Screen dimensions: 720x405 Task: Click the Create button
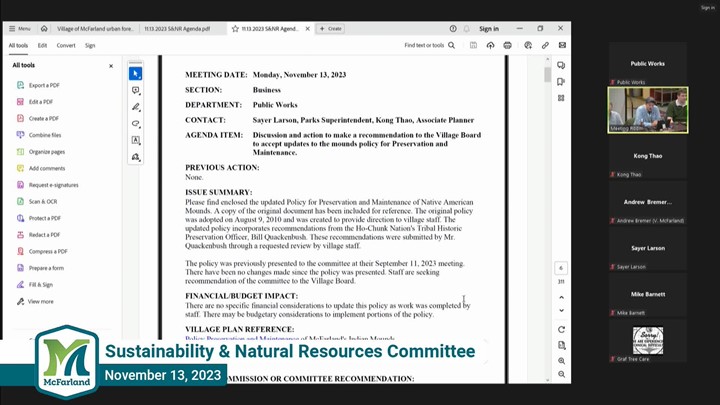click(x=331, y=28)
